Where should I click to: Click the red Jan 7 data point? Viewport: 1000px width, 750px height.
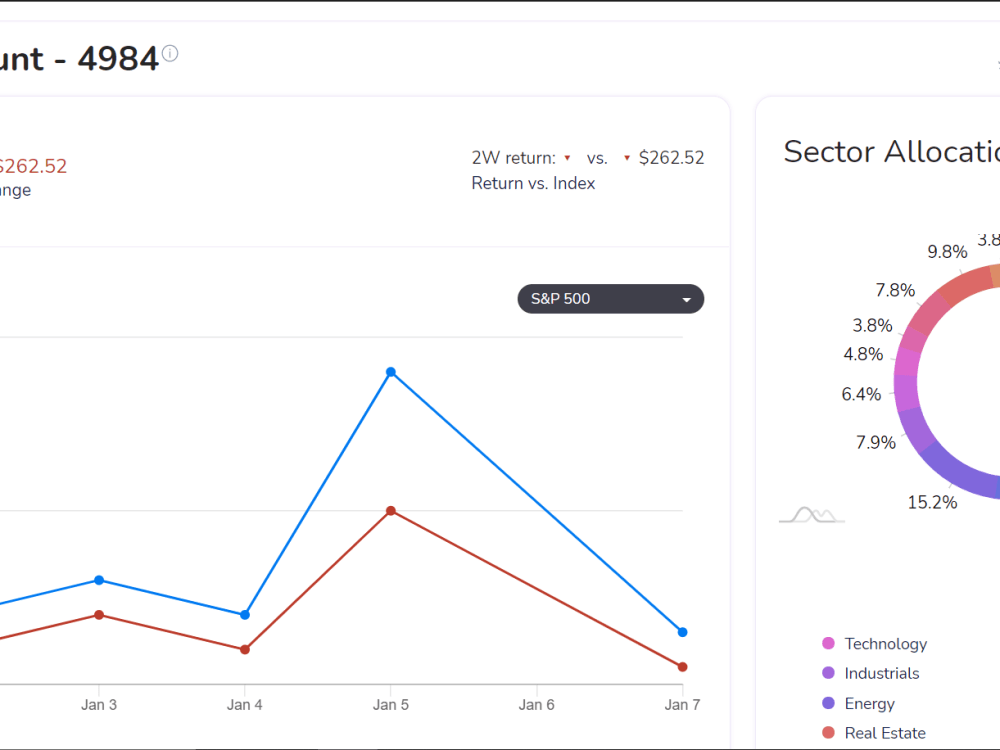coord(682,667)
